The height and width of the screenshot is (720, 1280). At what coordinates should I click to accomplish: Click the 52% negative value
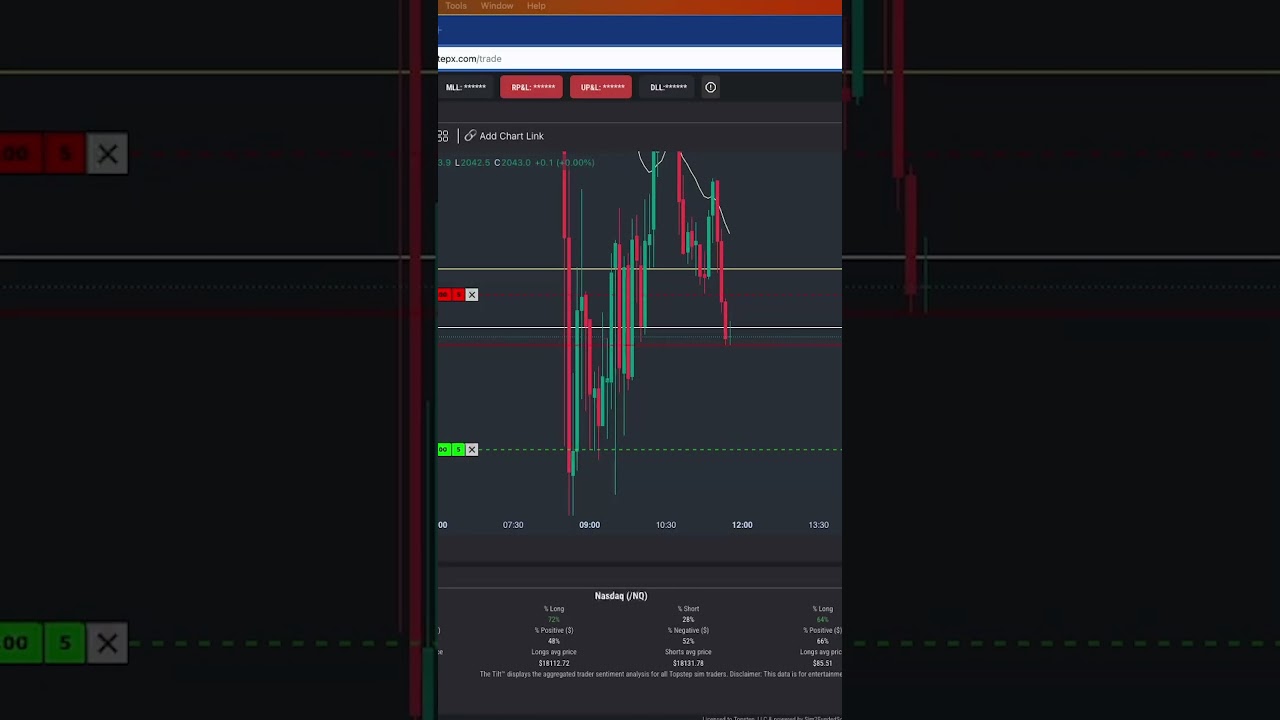pyautogui.click(x=688, y=642)
